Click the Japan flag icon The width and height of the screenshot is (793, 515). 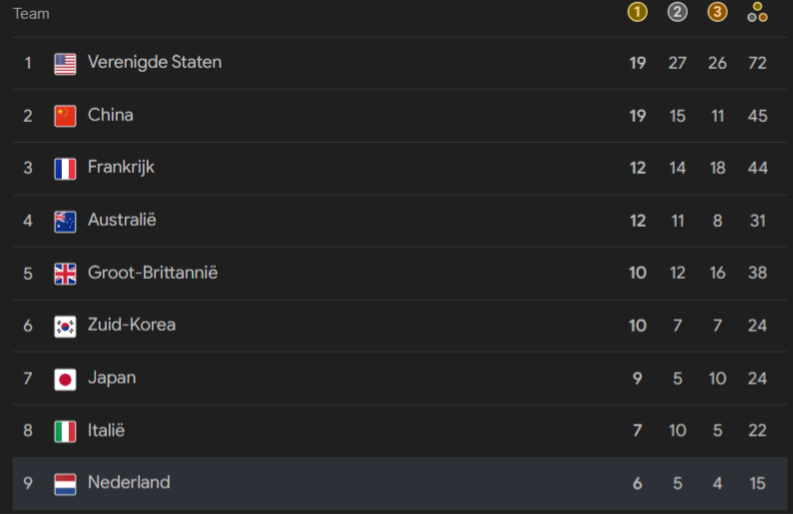pos(65,379)
